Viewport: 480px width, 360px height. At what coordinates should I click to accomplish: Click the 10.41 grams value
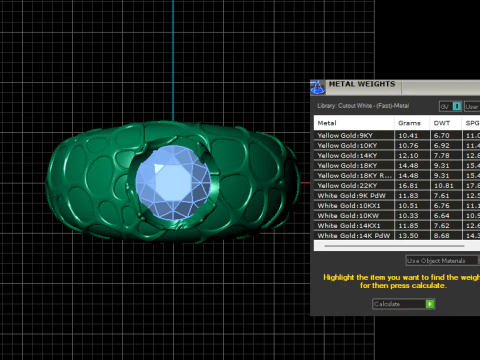coord(408,135)
